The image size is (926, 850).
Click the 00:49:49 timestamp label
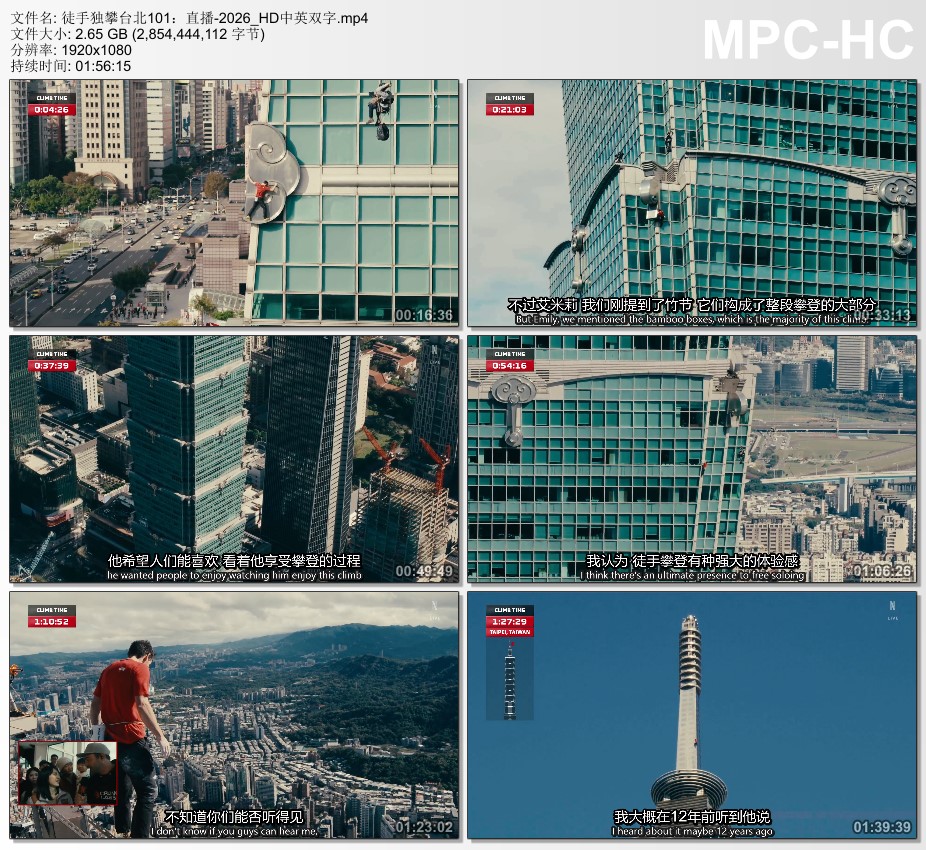(424, 571)
